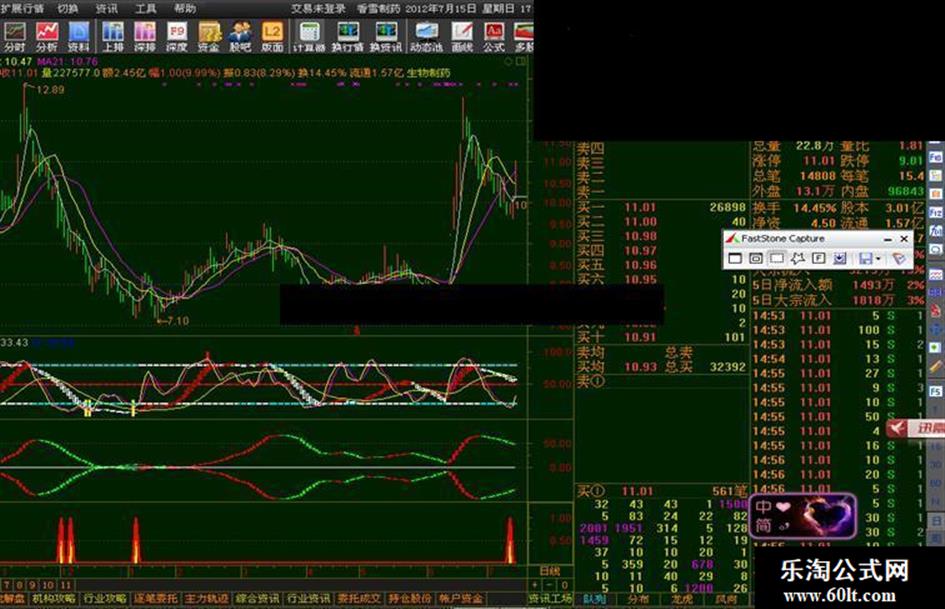Image resolution: width=945 pixels, height=609 pixels.
Task: Open the 切换 menu
Action: tap(68, 8)
